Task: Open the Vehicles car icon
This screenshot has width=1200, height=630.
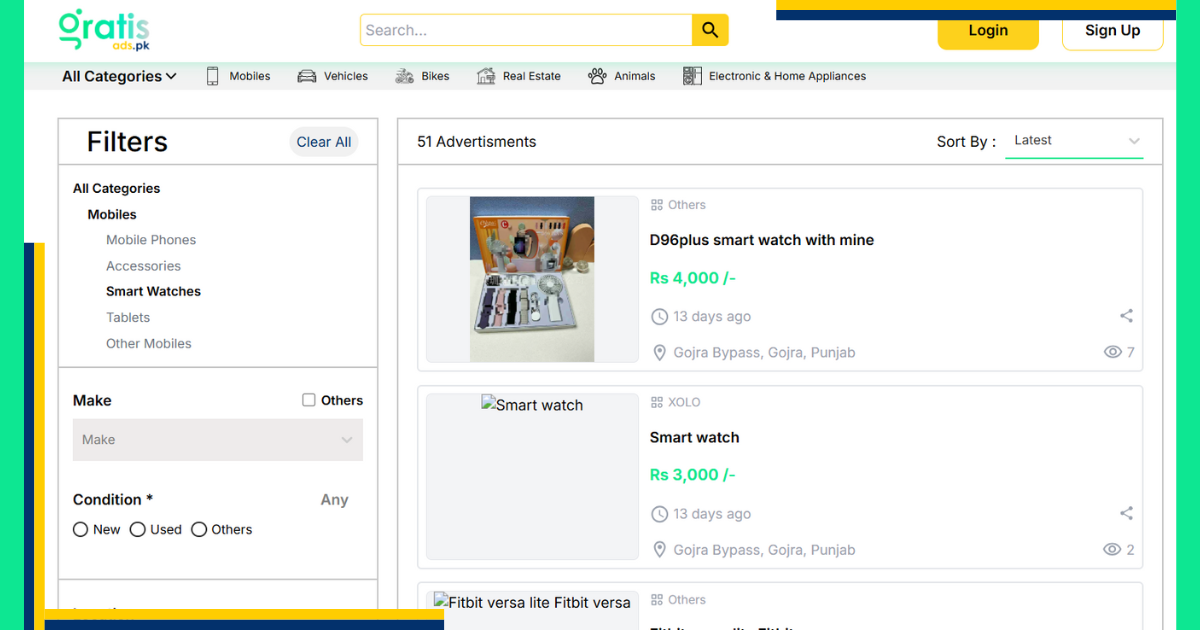Action: tap(307, 76)
